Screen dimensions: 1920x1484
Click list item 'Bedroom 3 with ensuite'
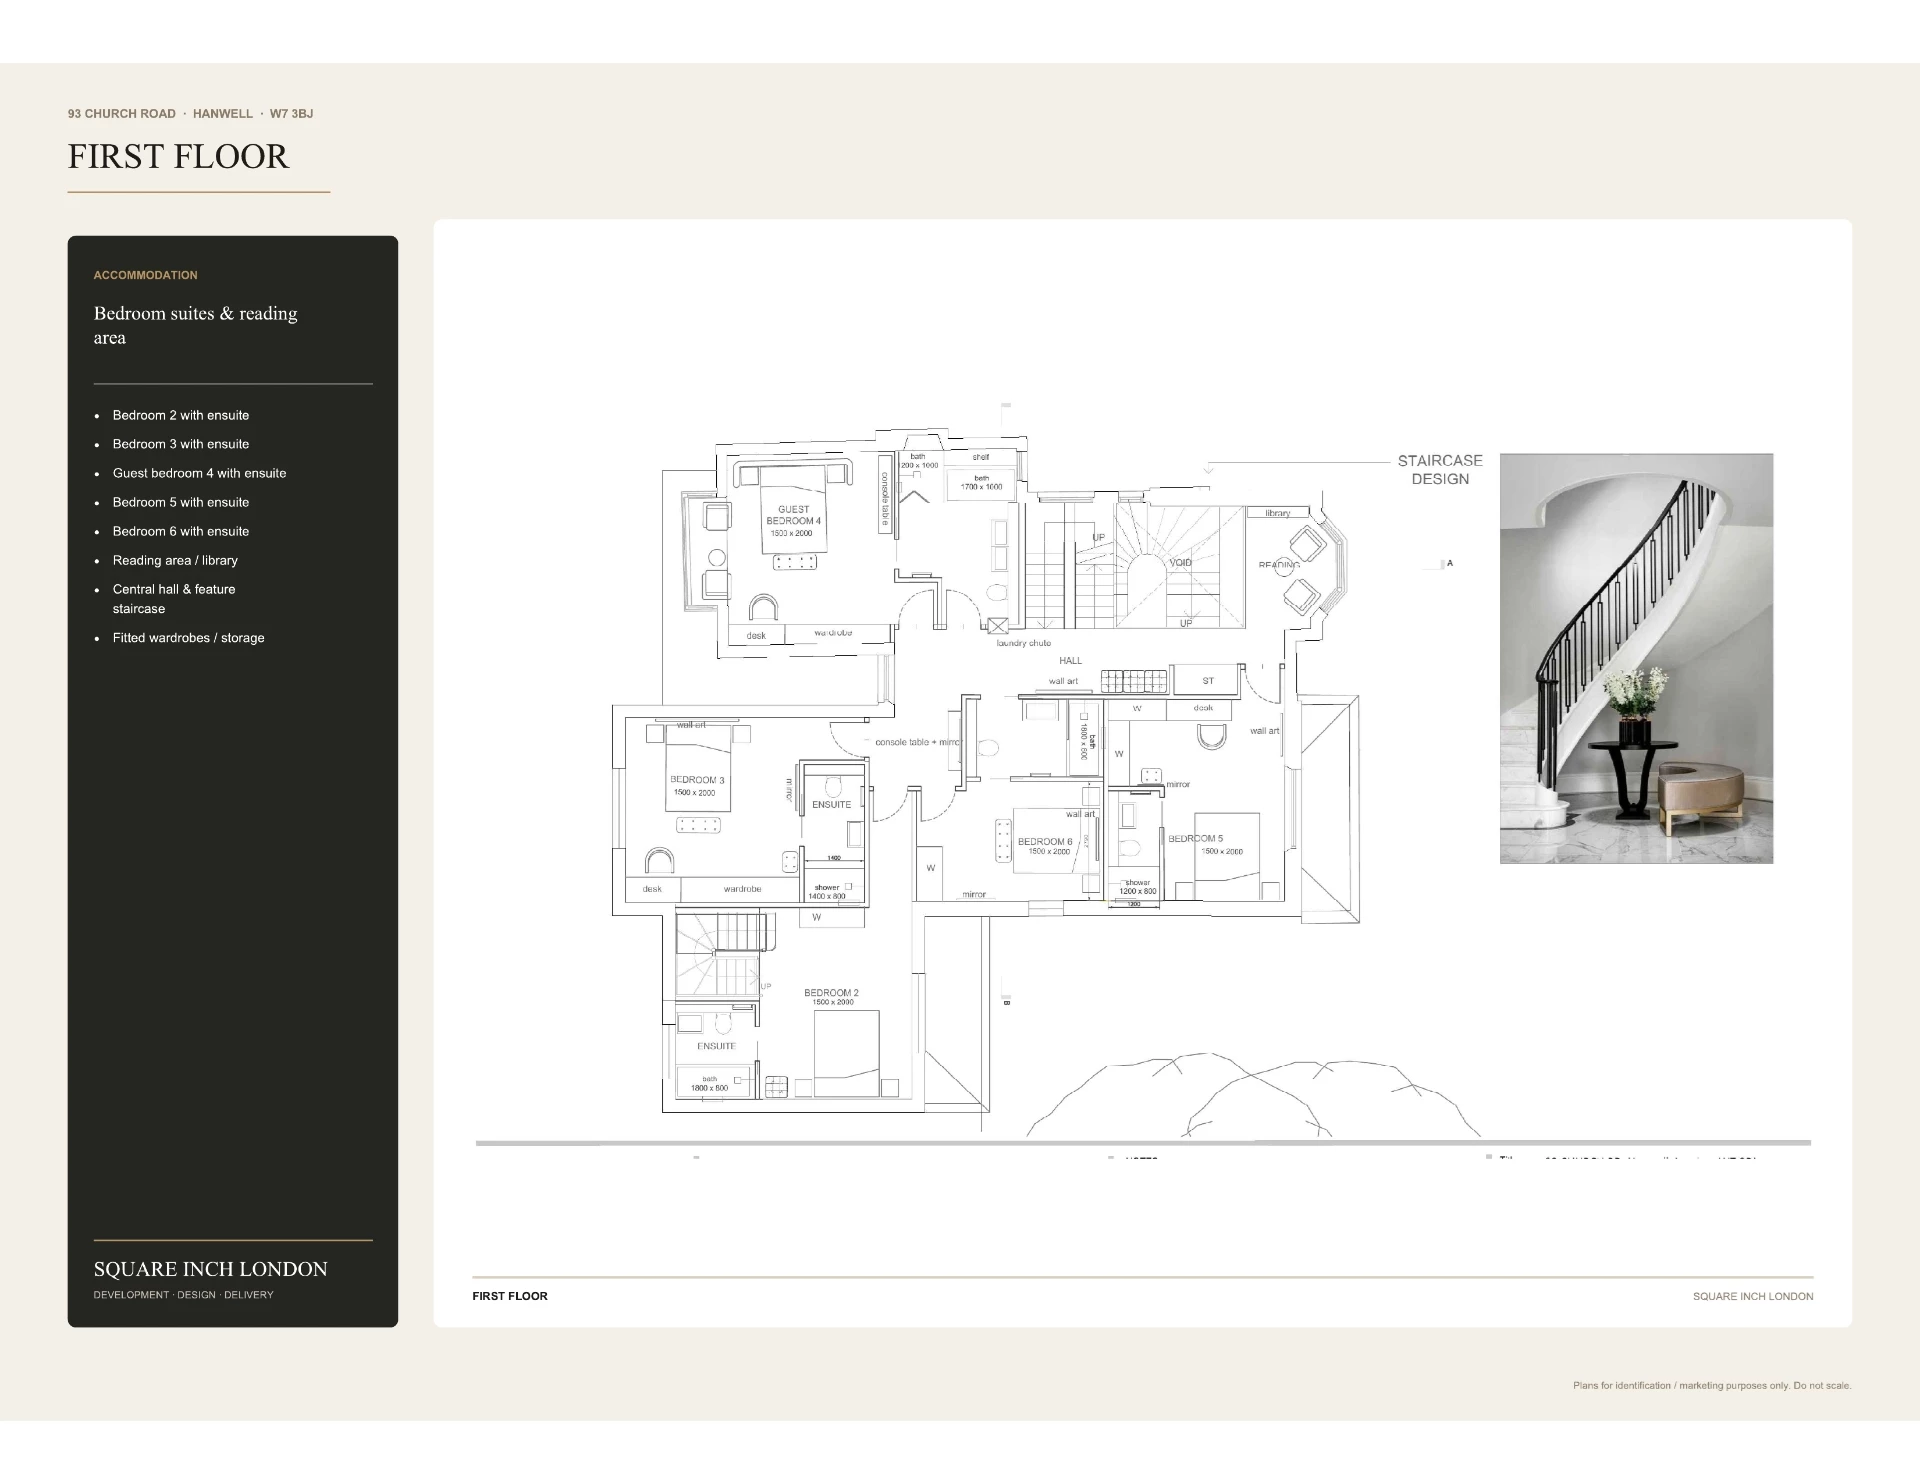[x=181, y=444]
